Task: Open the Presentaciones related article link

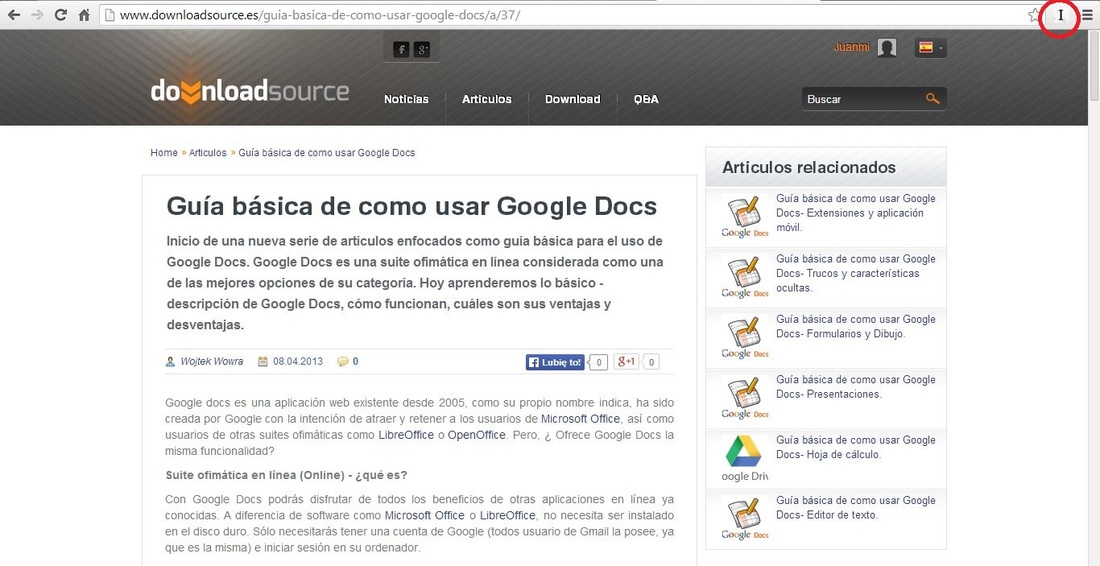Action: point(856,386)
